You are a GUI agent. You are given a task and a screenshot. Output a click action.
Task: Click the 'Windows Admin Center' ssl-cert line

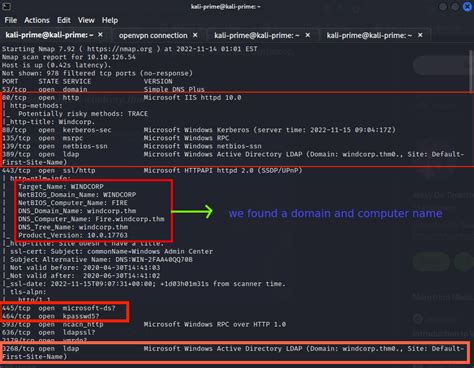click(x=111, y=252)
